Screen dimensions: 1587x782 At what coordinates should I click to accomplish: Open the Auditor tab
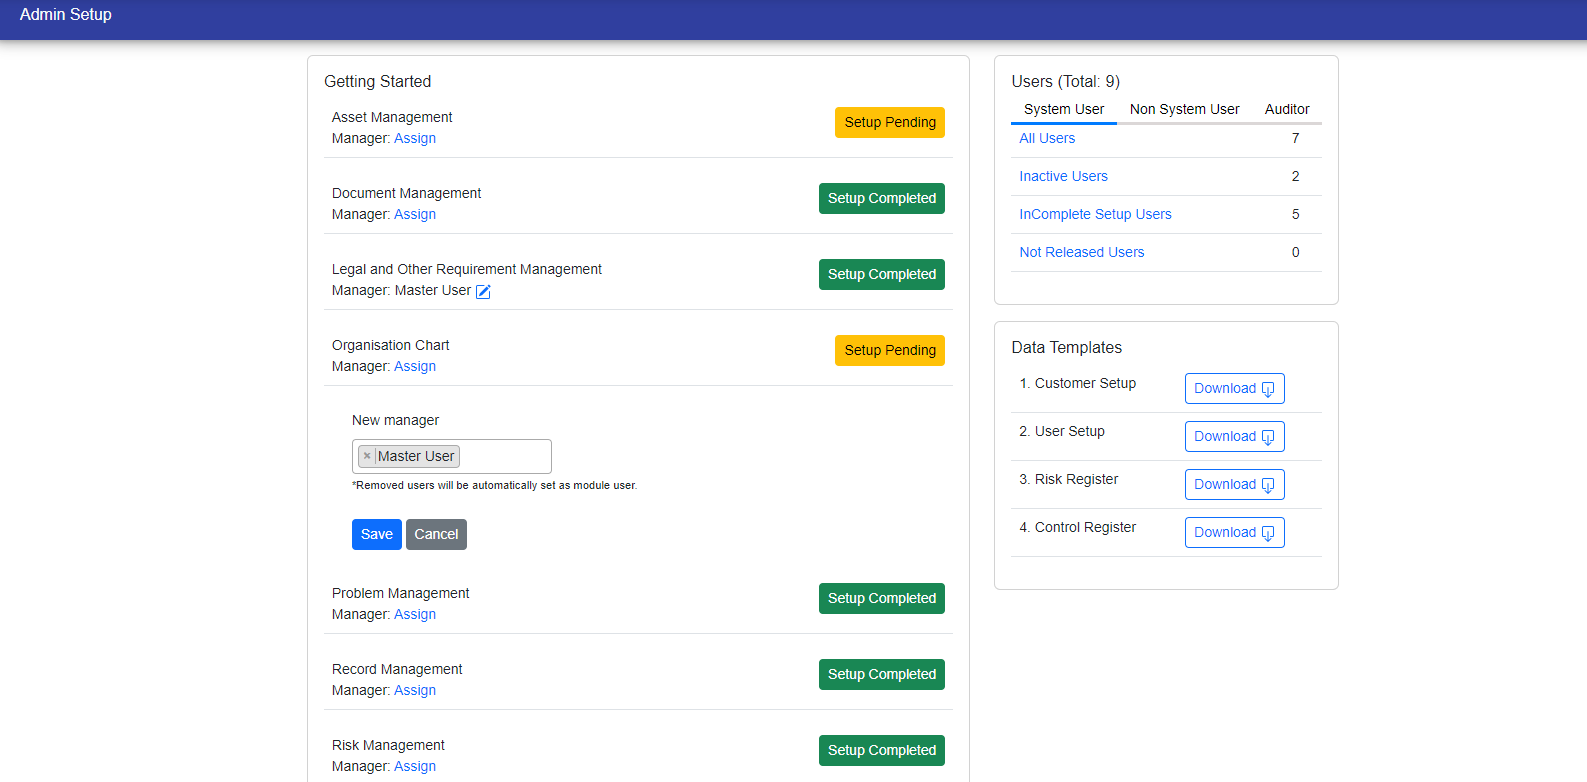click(1286, 109)
